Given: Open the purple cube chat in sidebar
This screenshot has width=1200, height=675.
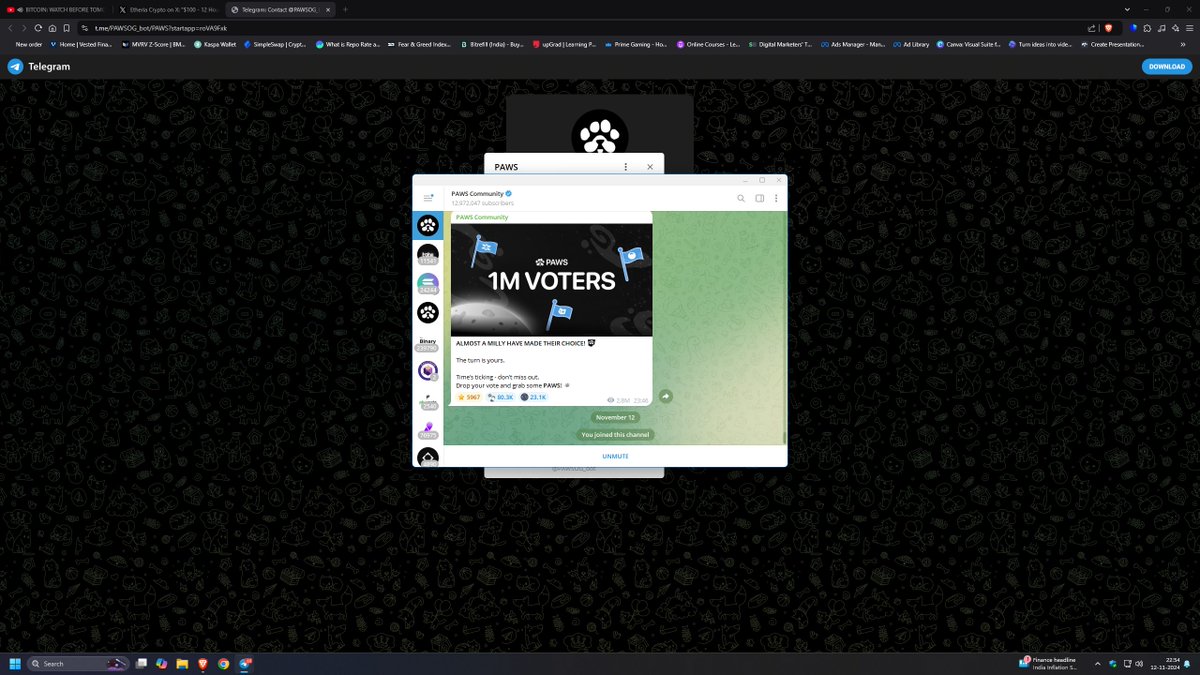Looking at the screenshot, I should [427, 371].
